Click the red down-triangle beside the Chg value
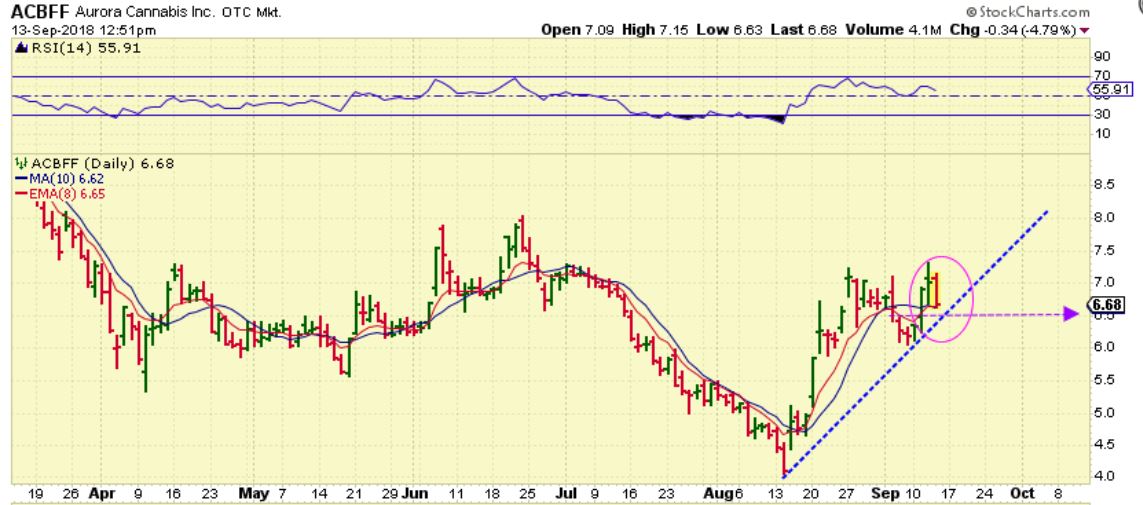 pyautogui.click(x=1085, y=31)
